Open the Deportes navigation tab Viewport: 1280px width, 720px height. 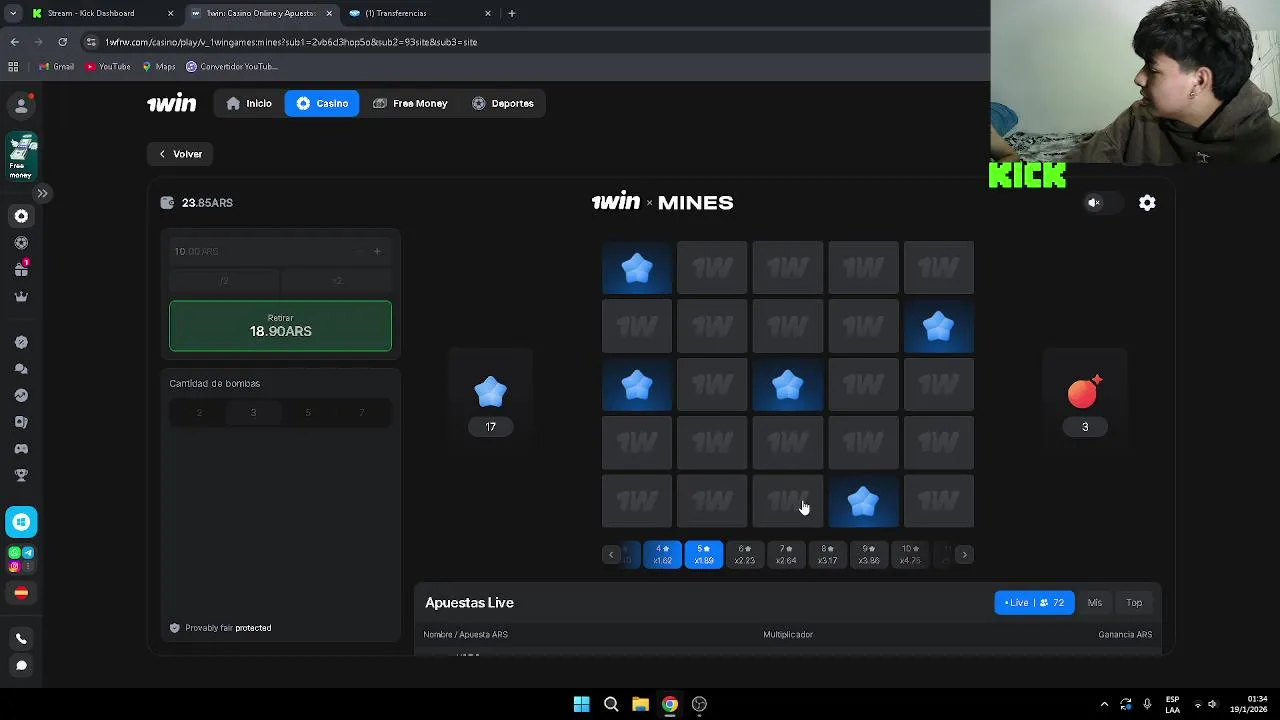coord(503,103)
